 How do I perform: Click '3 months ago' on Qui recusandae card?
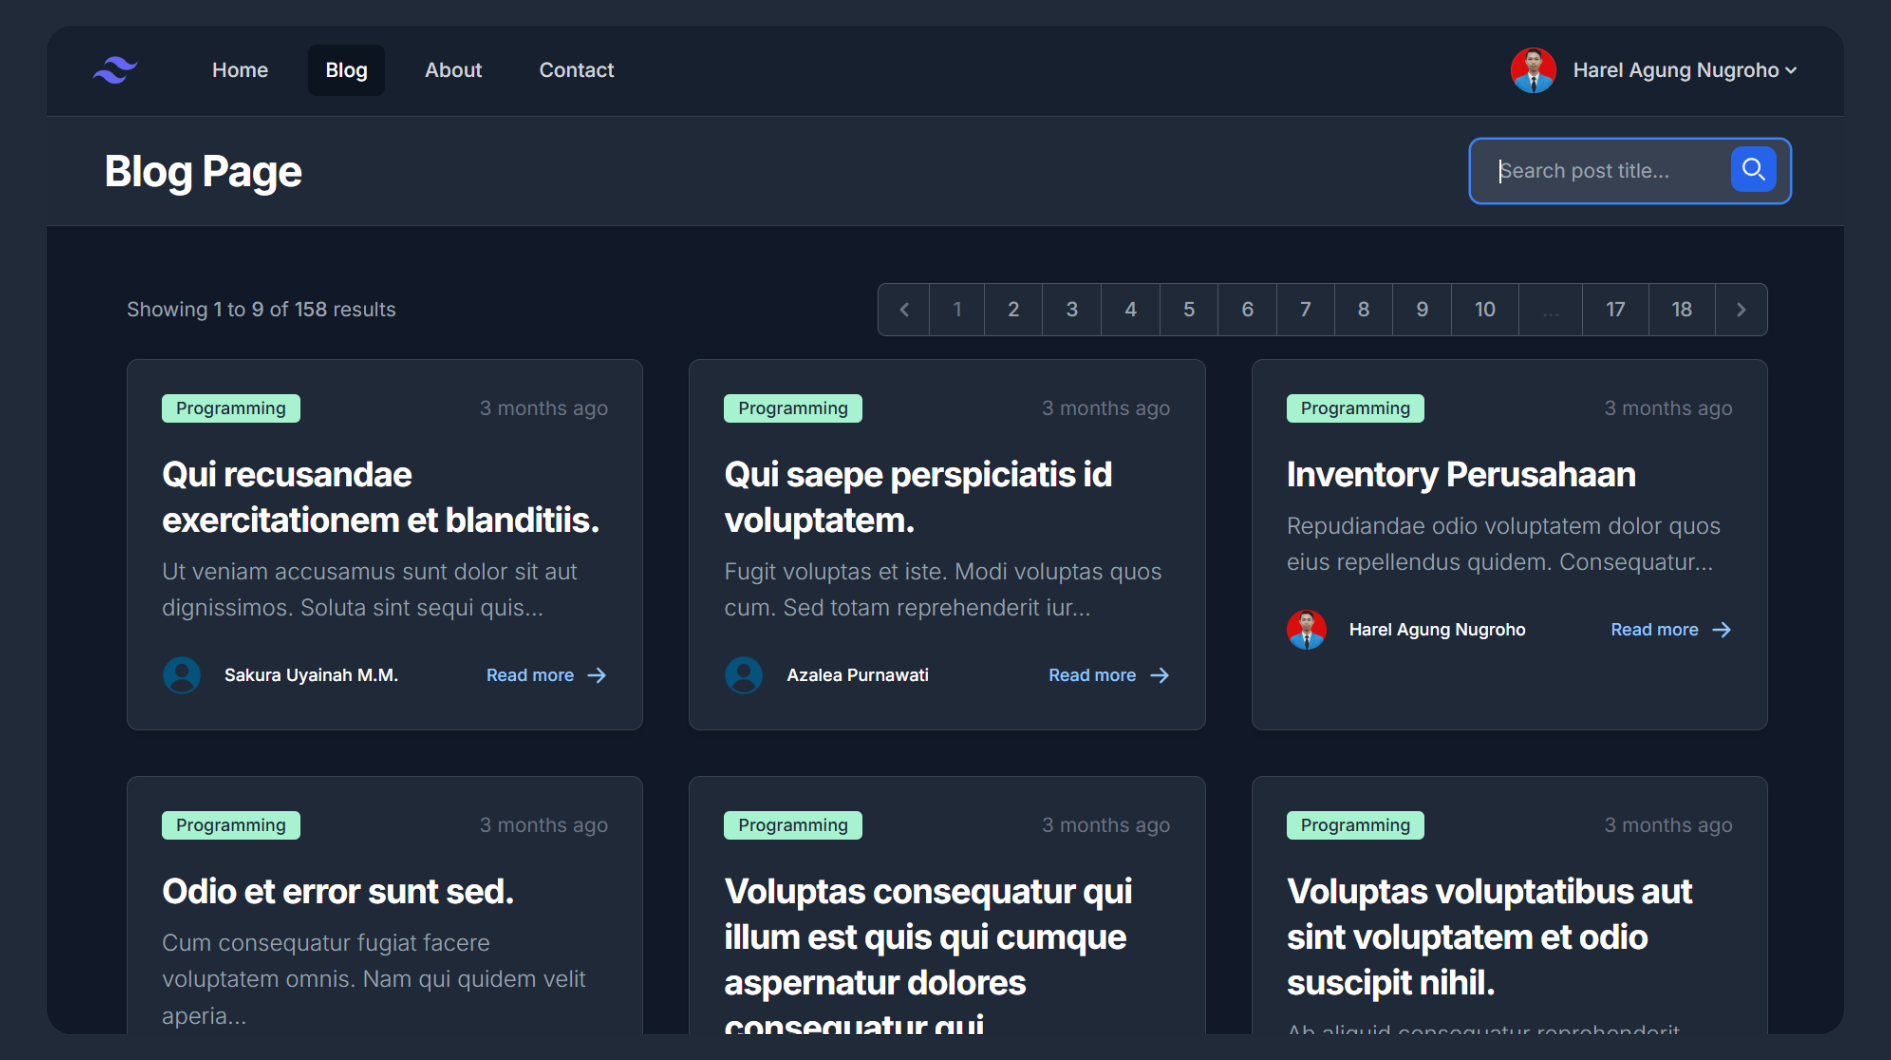click(x=543, y=408)
